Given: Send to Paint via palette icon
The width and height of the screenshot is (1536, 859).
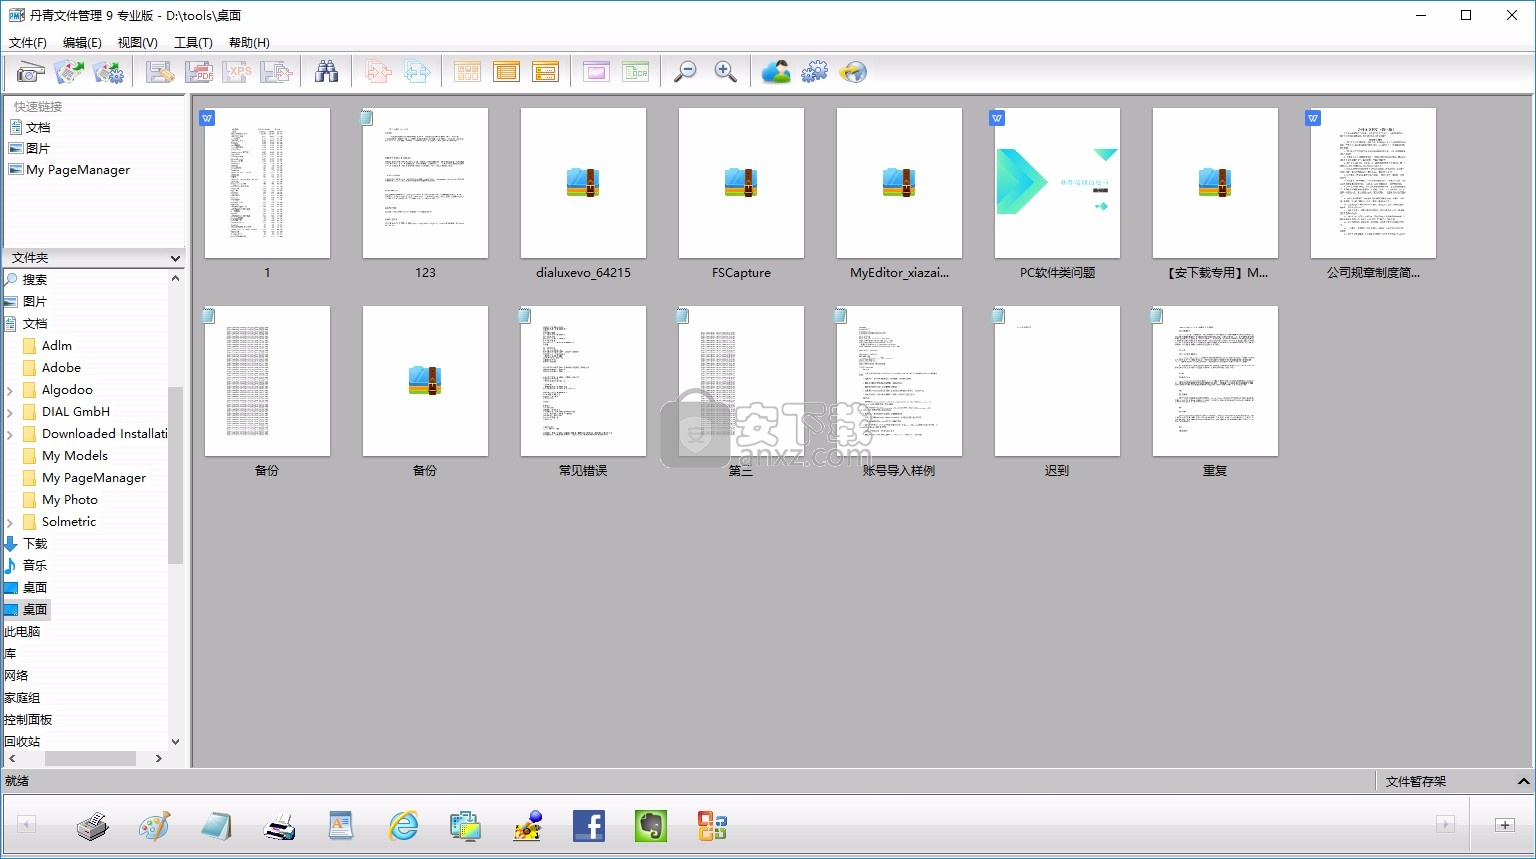Looking at the screenshot, I should pyautogui.click(x=155, y=826).
